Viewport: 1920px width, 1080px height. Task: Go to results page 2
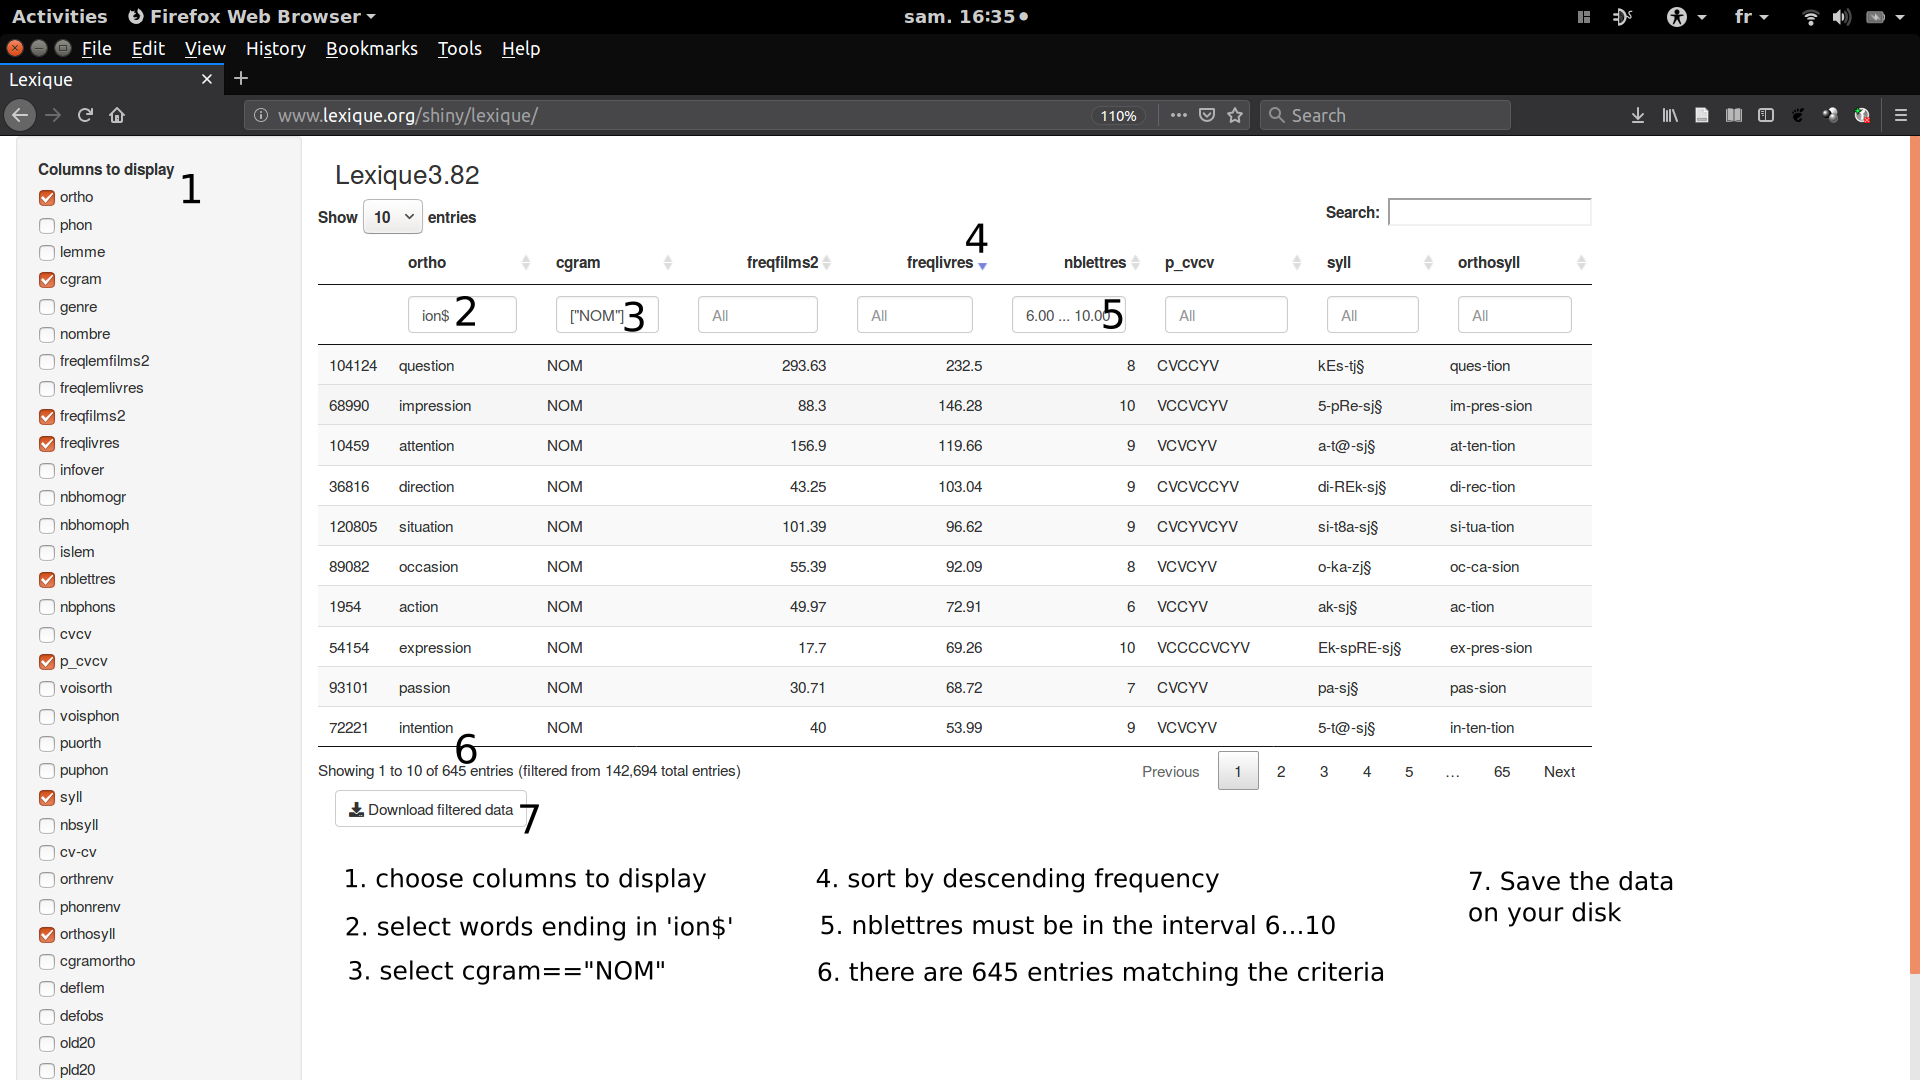[x=1281, y=772]
